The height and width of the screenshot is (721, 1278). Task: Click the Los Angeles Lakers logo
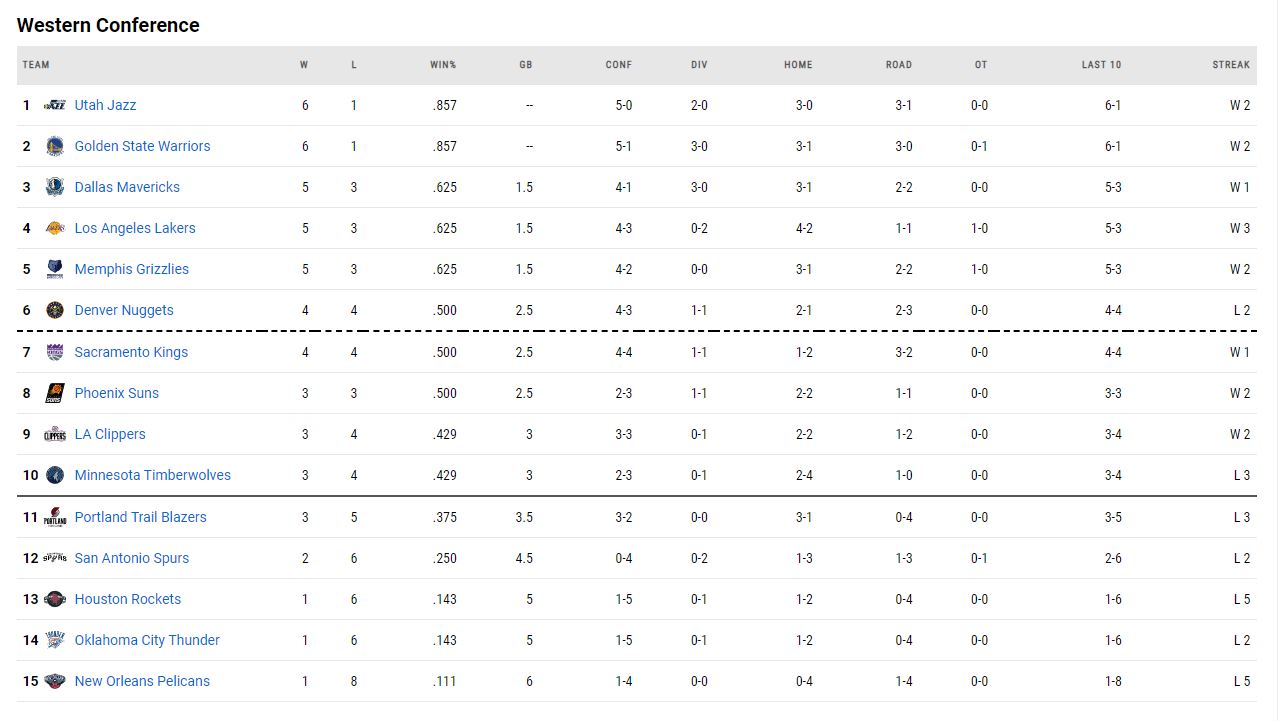[x=55, y=228]
